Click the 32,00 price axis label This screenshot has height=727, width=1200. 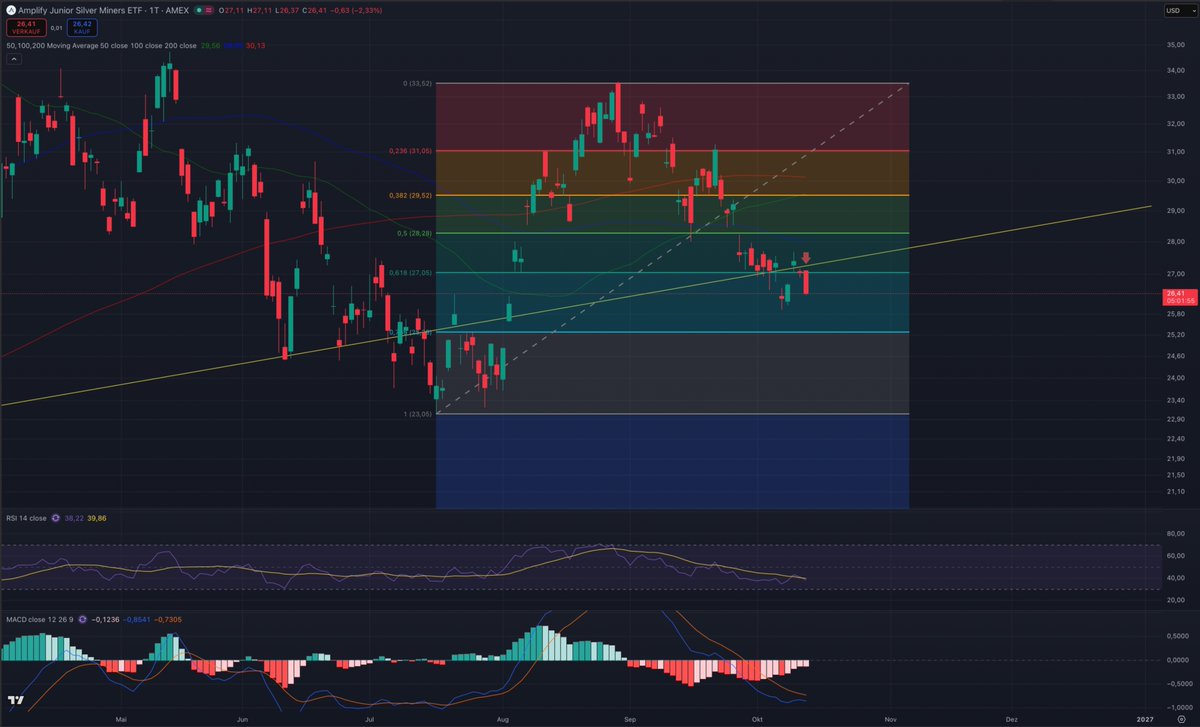point(1174,124)
